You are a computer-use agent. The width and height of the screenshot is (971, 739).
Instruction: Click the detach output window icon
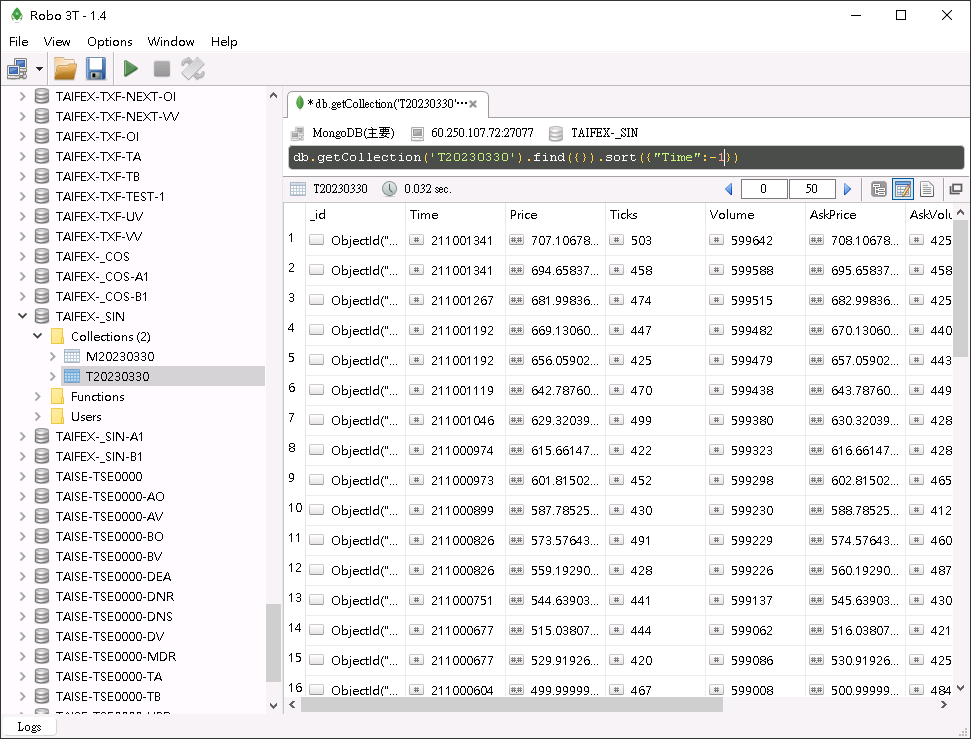[956, 189]
